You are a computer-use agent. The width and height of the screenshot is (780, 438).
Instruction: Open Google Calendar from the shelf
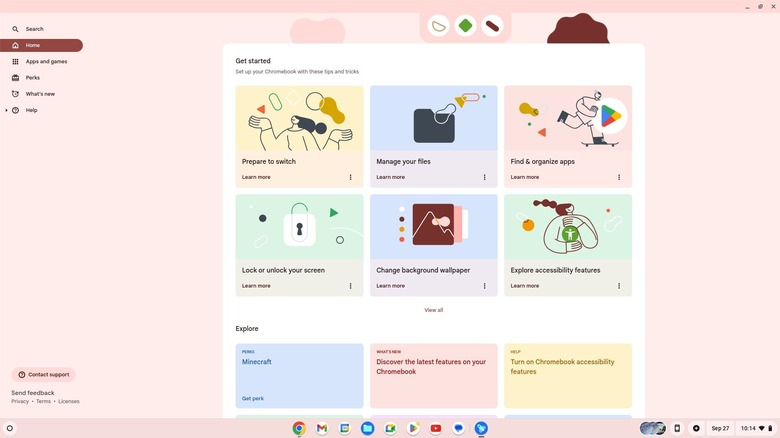(345, 428)
